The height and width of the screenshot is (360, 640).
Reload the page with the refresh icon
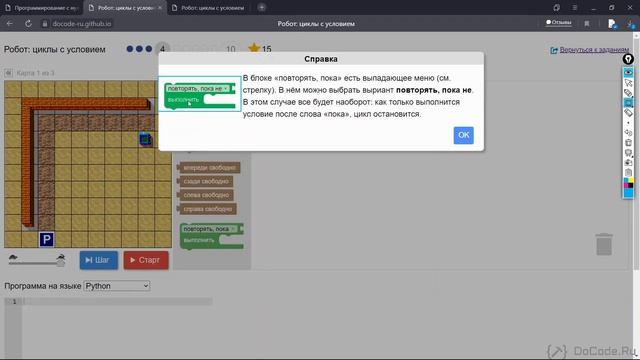(28, 24)
